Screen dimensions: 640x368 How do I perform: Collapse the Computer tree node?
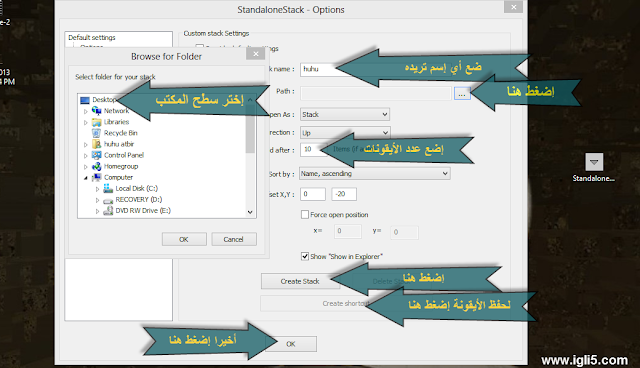point(86,178)
